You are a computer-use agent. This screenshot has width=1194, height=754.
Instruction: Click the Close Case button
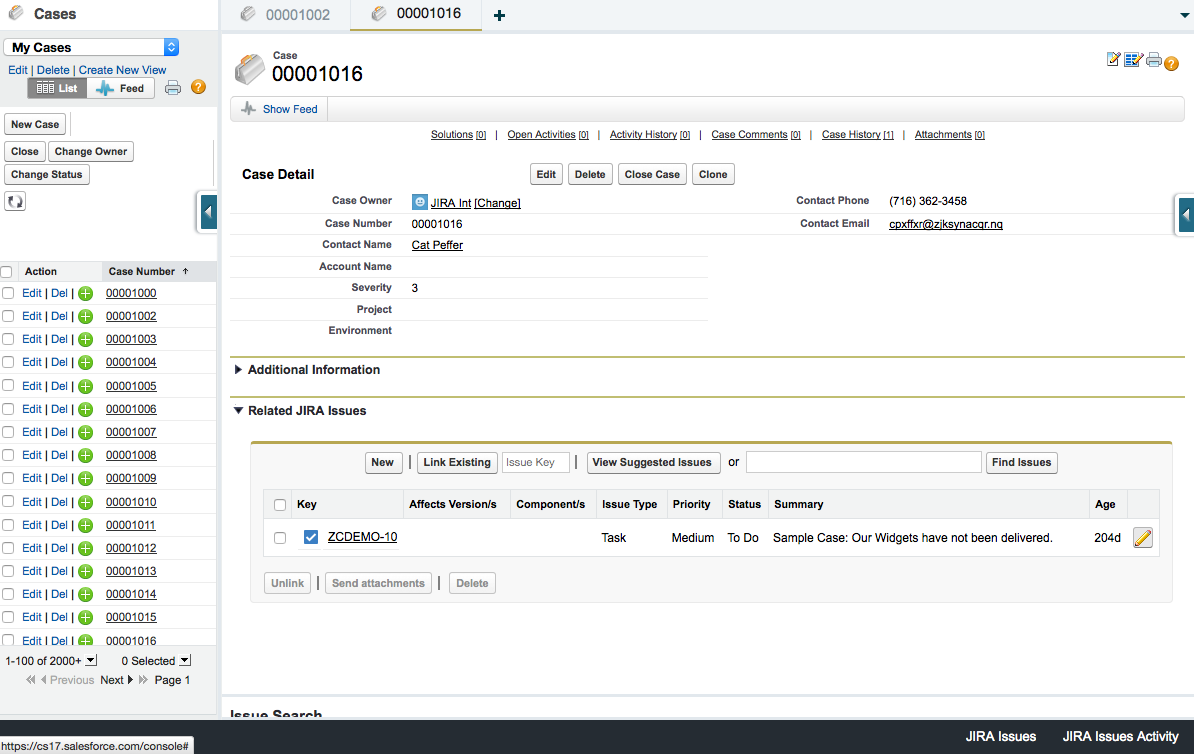[652, 174]
